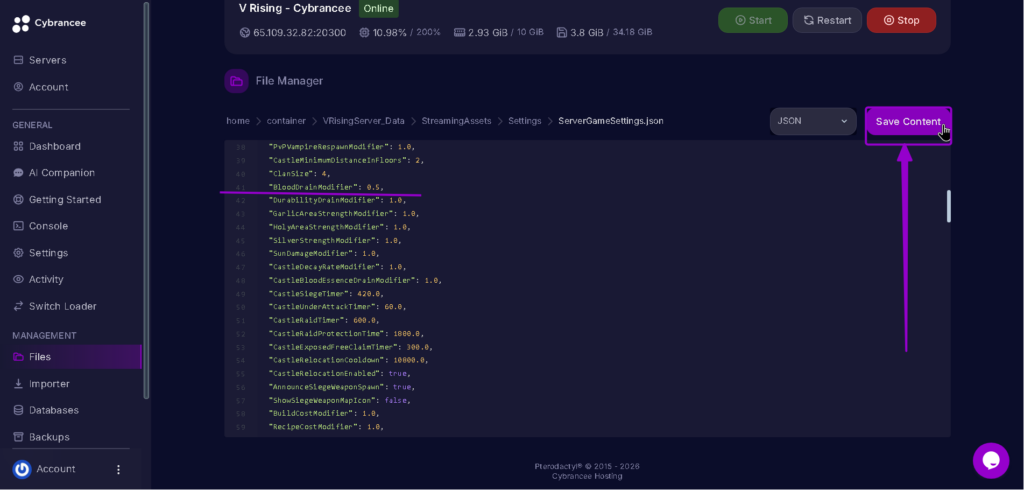
Task: Click the GarlicAreaStrengthModifier line
Action: tap(344, 214)
